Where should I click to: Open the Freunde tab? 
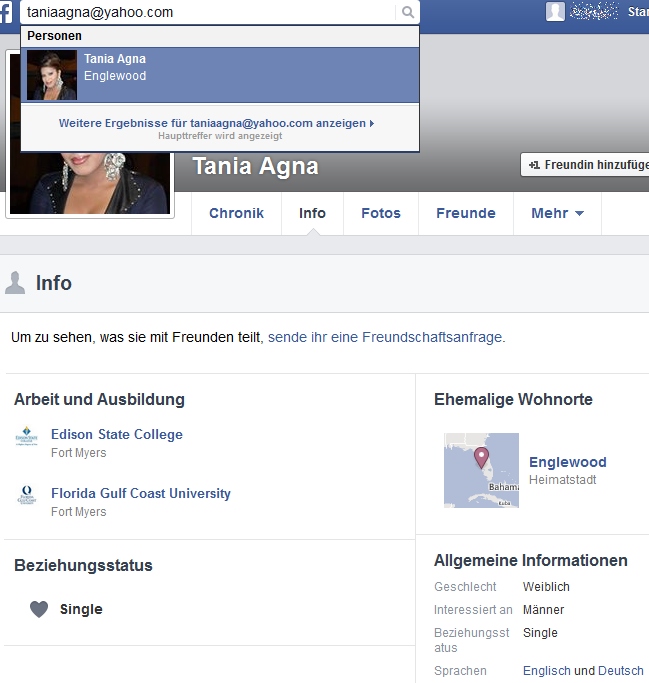click(466, 213)
